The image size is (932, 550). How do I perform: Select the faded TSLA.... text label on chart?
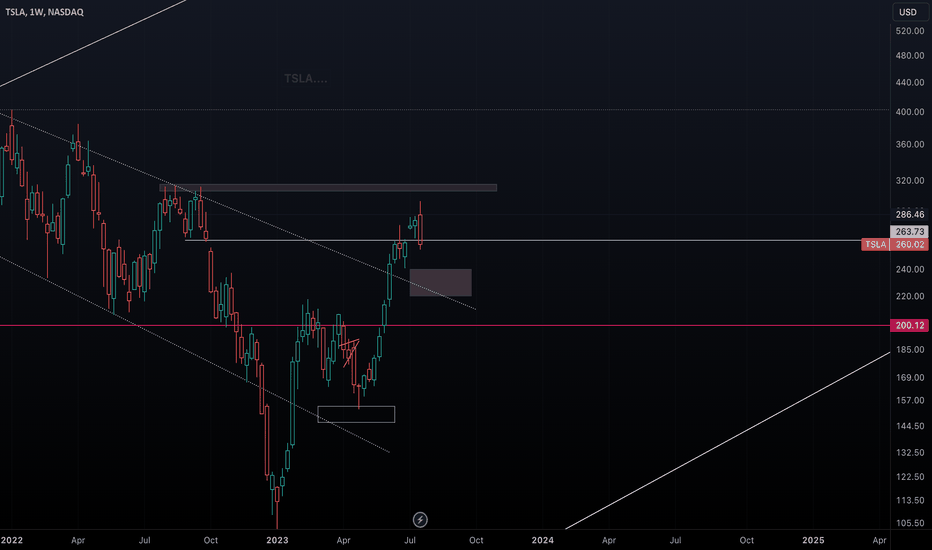pyautogui.click(x=306, y=78)
